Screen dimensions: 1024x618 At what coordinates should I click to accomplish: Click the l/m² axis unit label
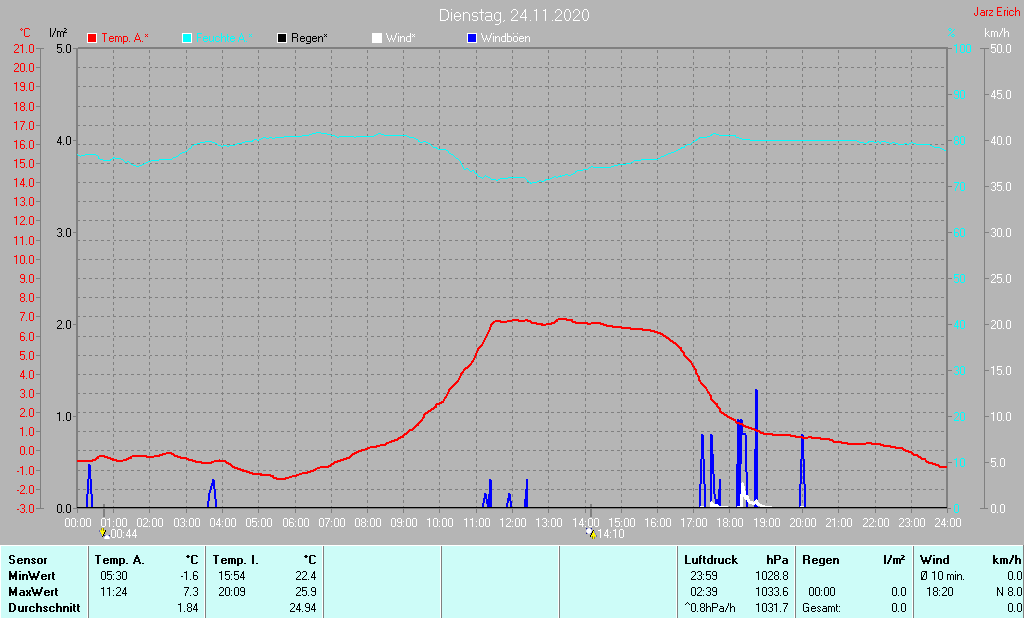point(57,33)
